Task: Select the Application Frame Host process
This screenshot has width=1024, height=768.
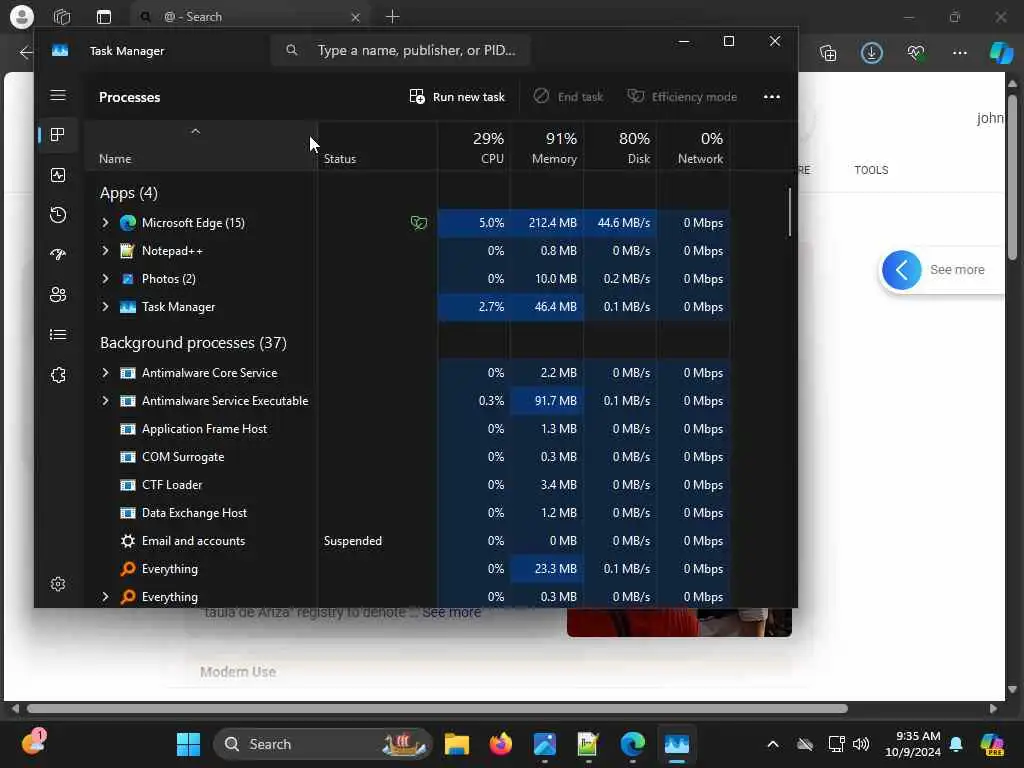Action: click(x=408, y=429)
